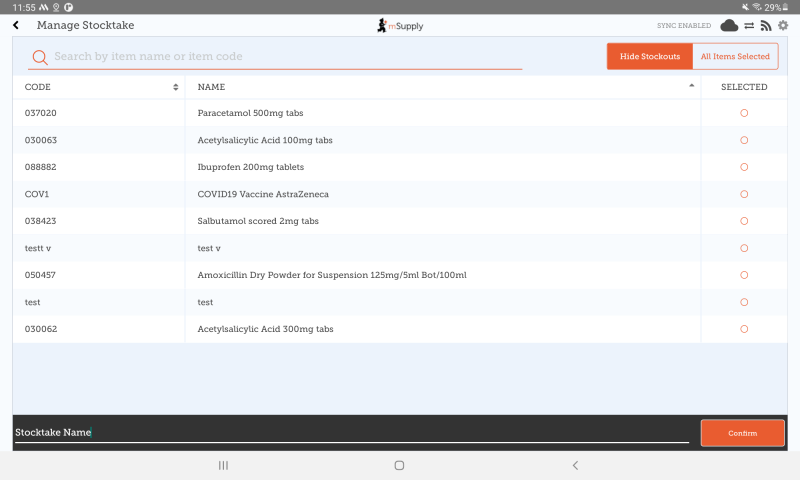The height and width of the screenshot is (480, 800).
Task: Focus the item name search field
Action: click(285, 57)
